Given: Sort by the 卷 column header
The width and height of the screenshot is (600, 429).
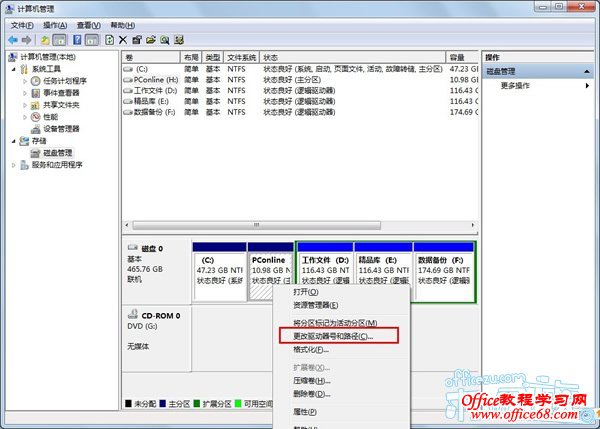Looking at the screenshot, I should [151, 57].
